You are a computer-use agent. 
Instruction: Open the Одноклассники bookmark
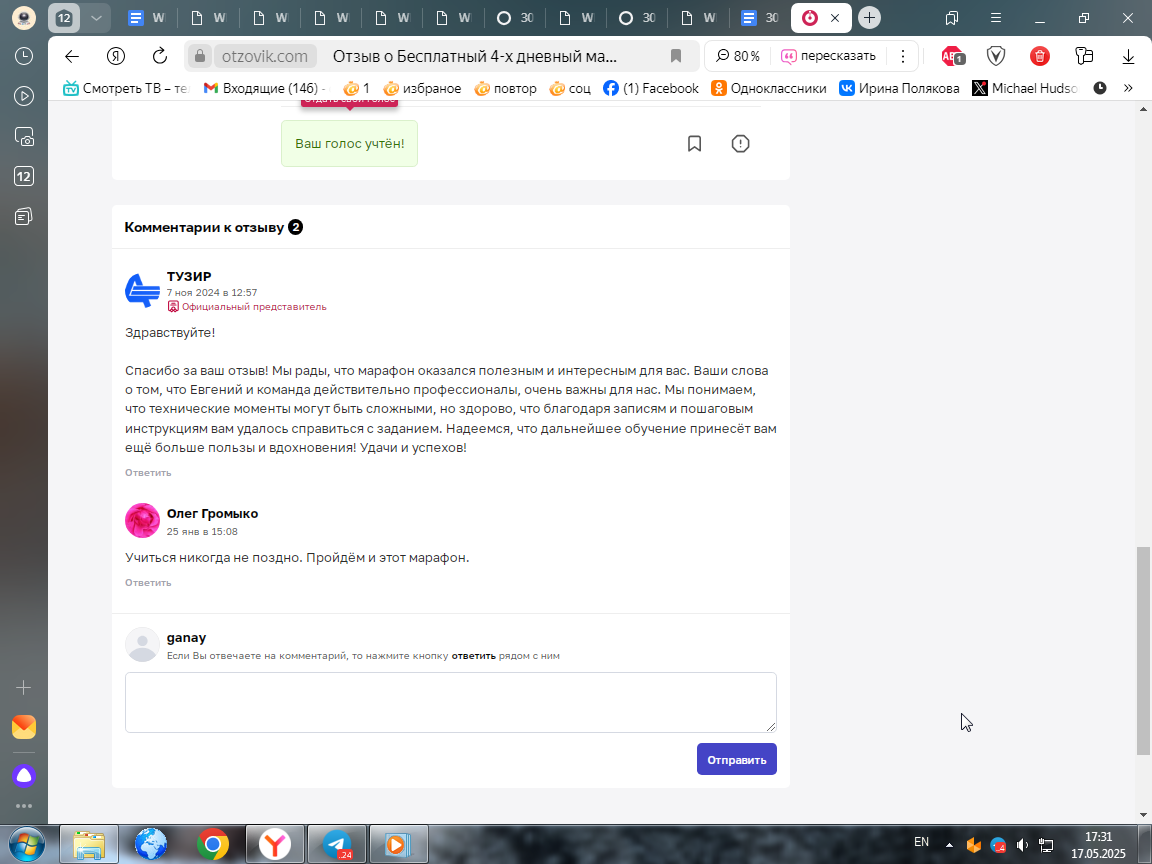tap(768, 88)
